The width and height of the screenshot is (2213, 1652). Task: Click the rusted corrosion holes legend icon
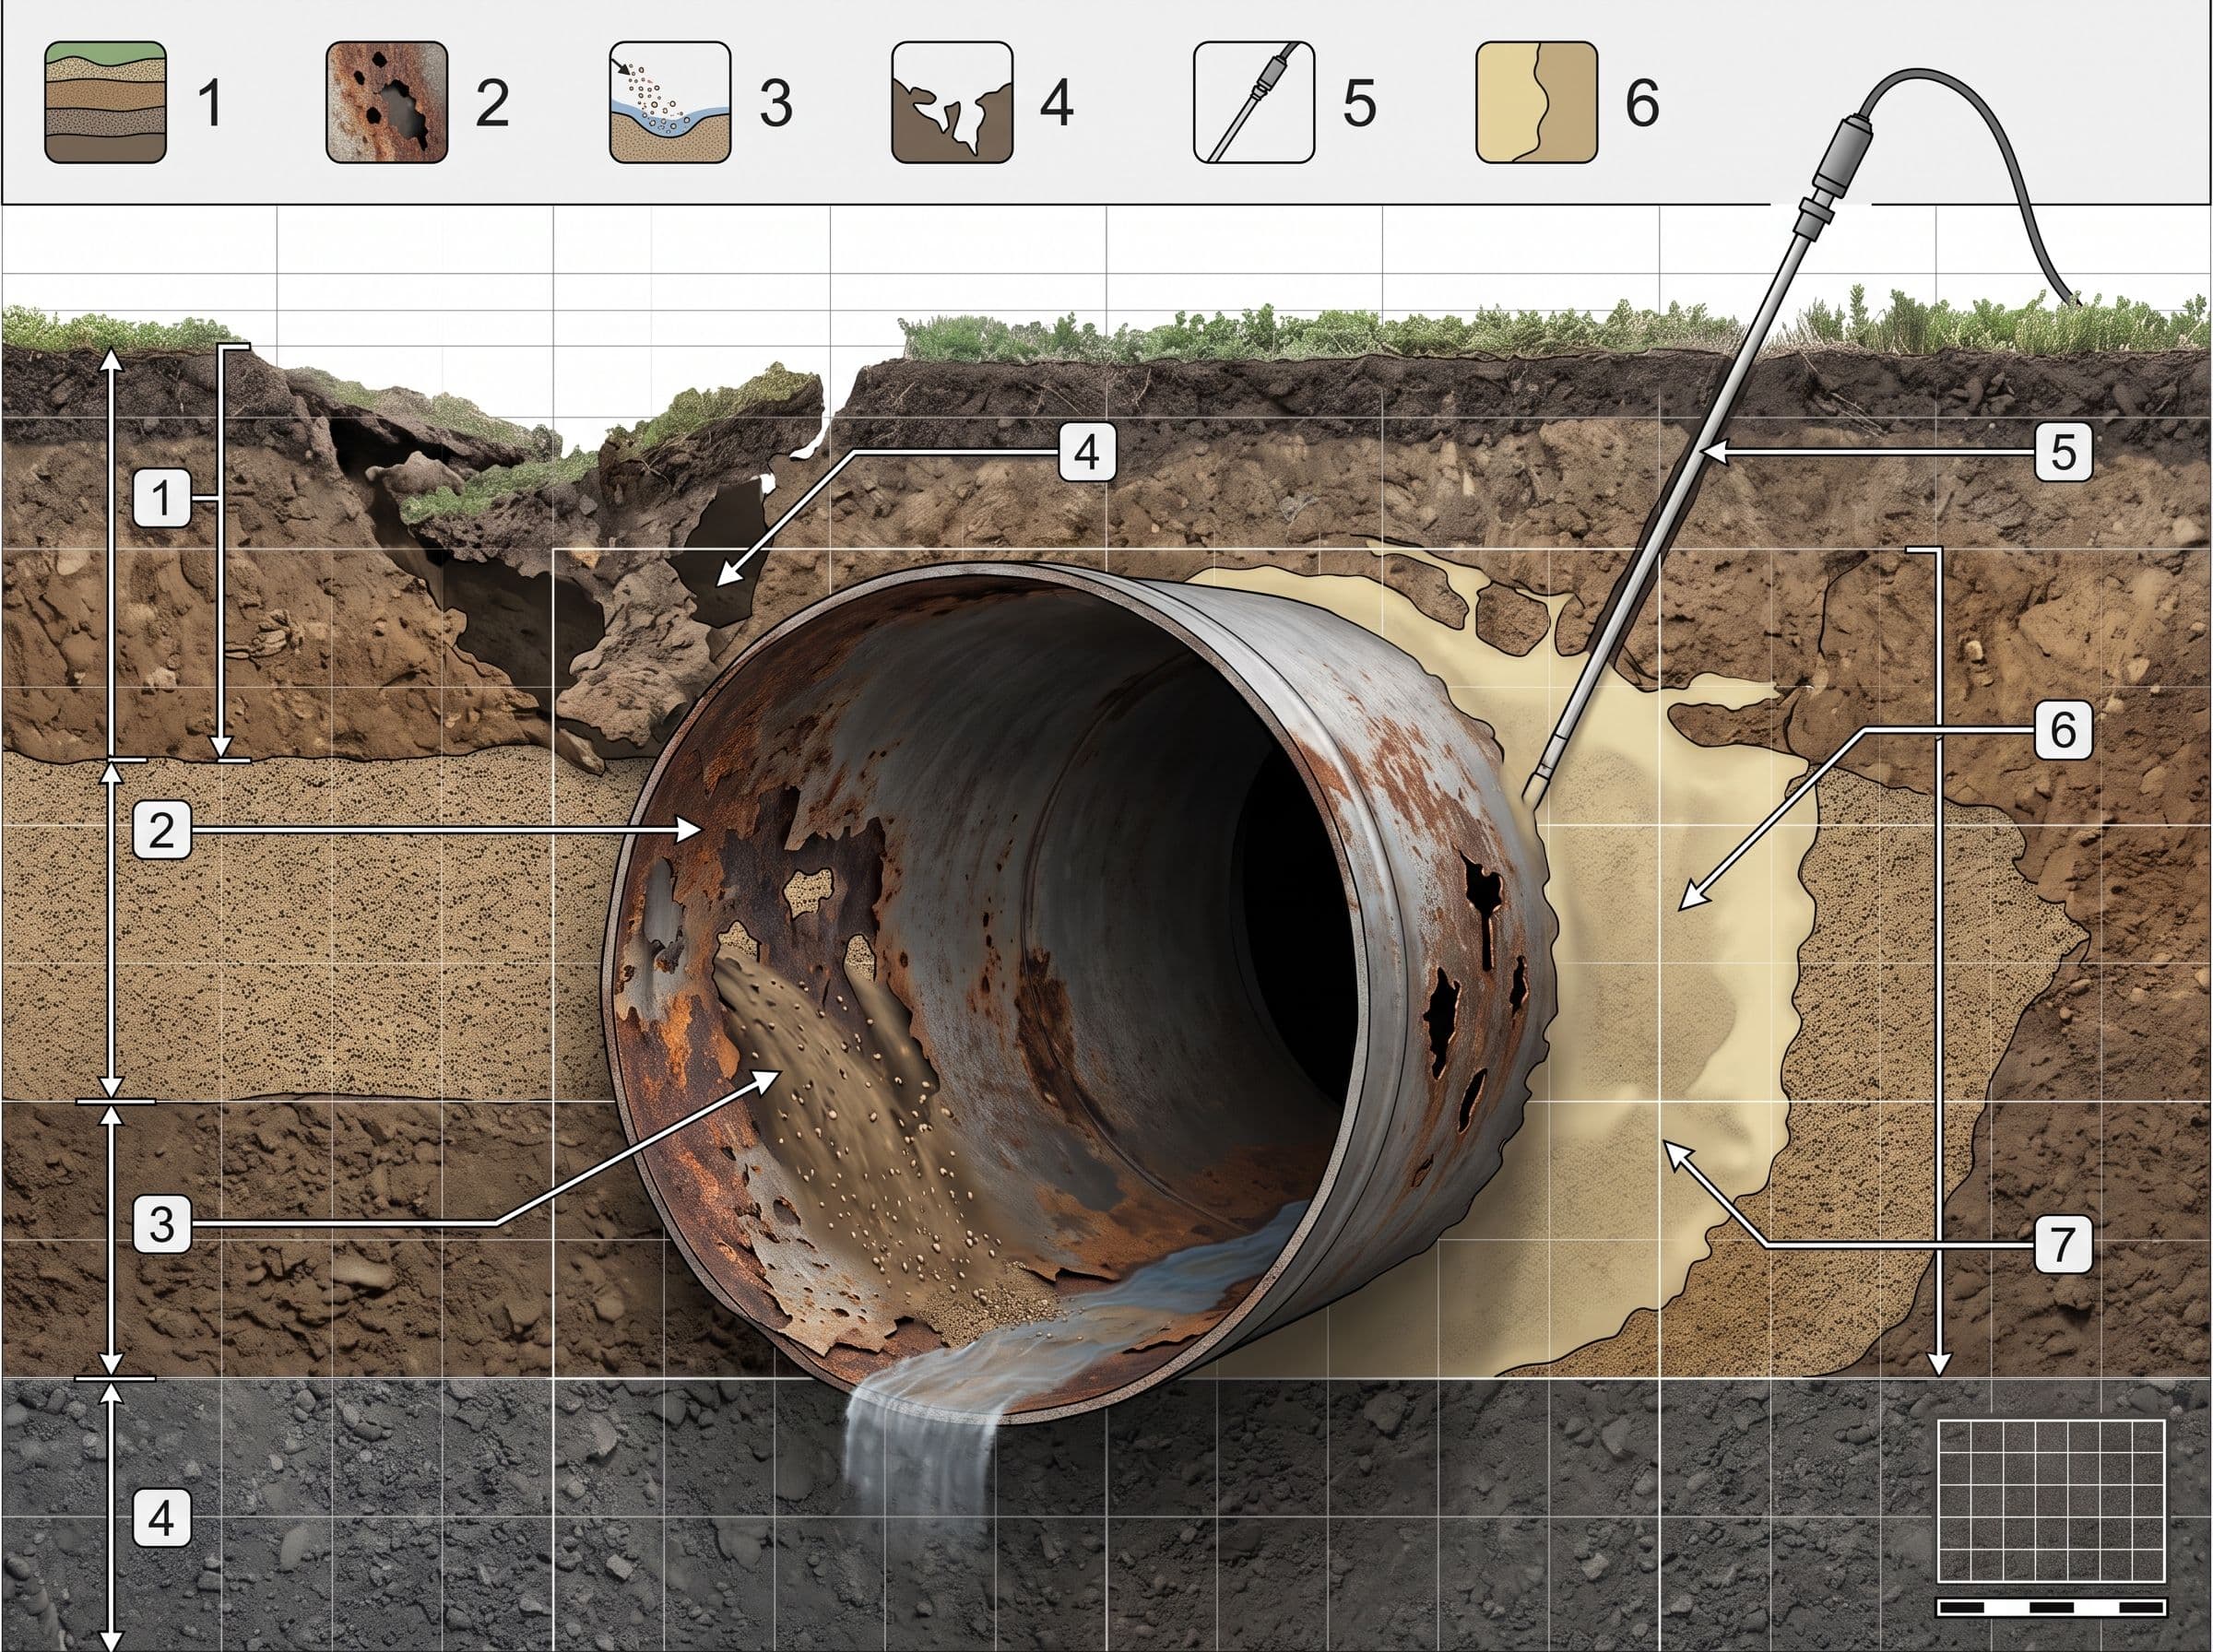pyautogui.click(x=387, y=102)
